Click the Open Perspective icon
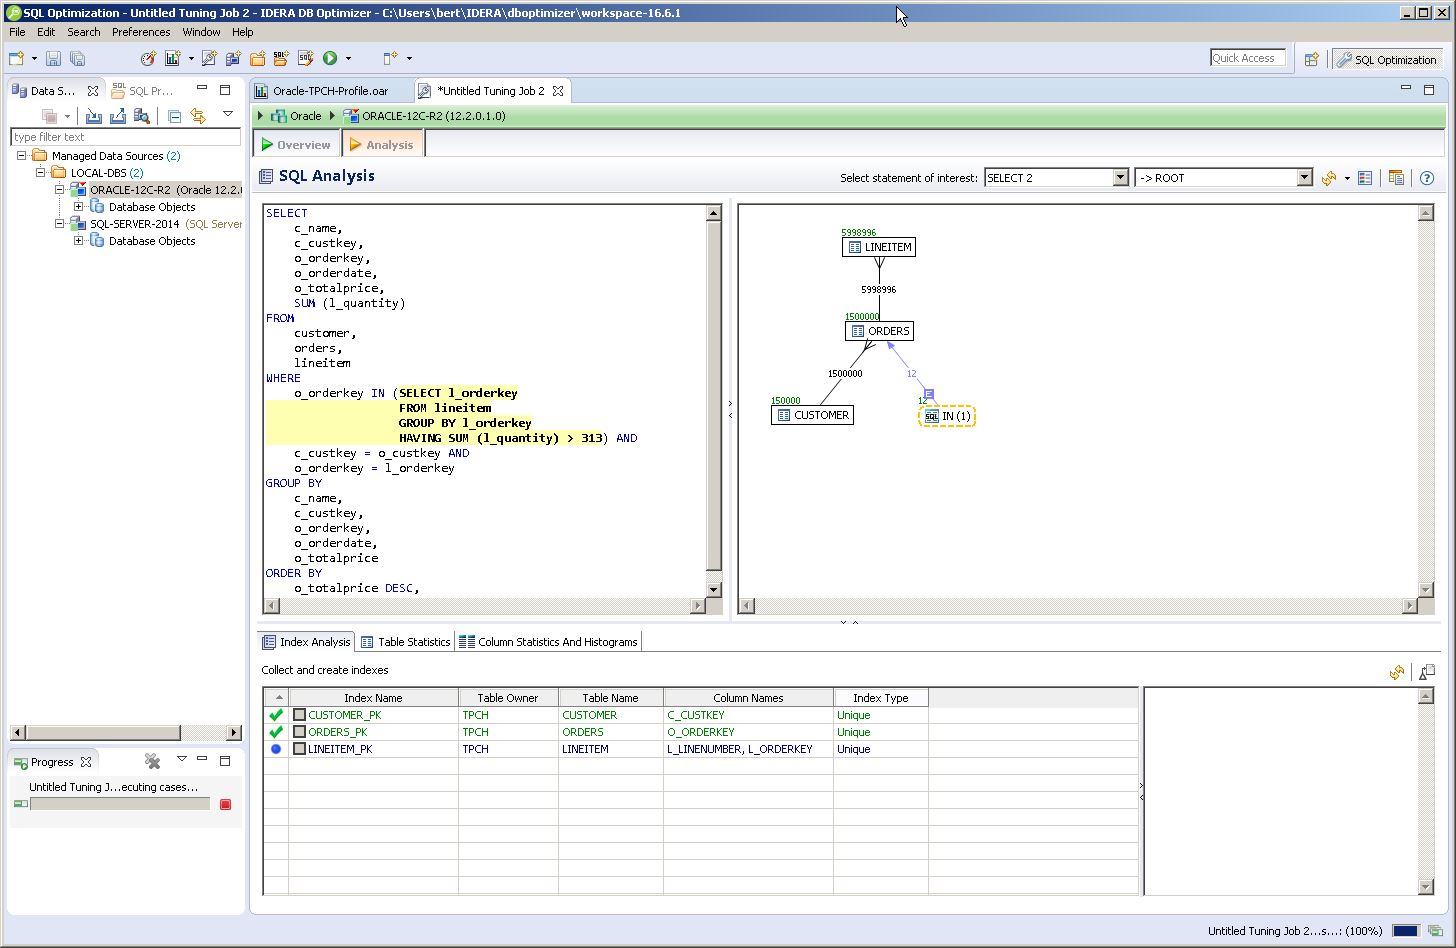Image resolution: width=1456 pixels, height=948 pixels. click(x=1311, y=60)
